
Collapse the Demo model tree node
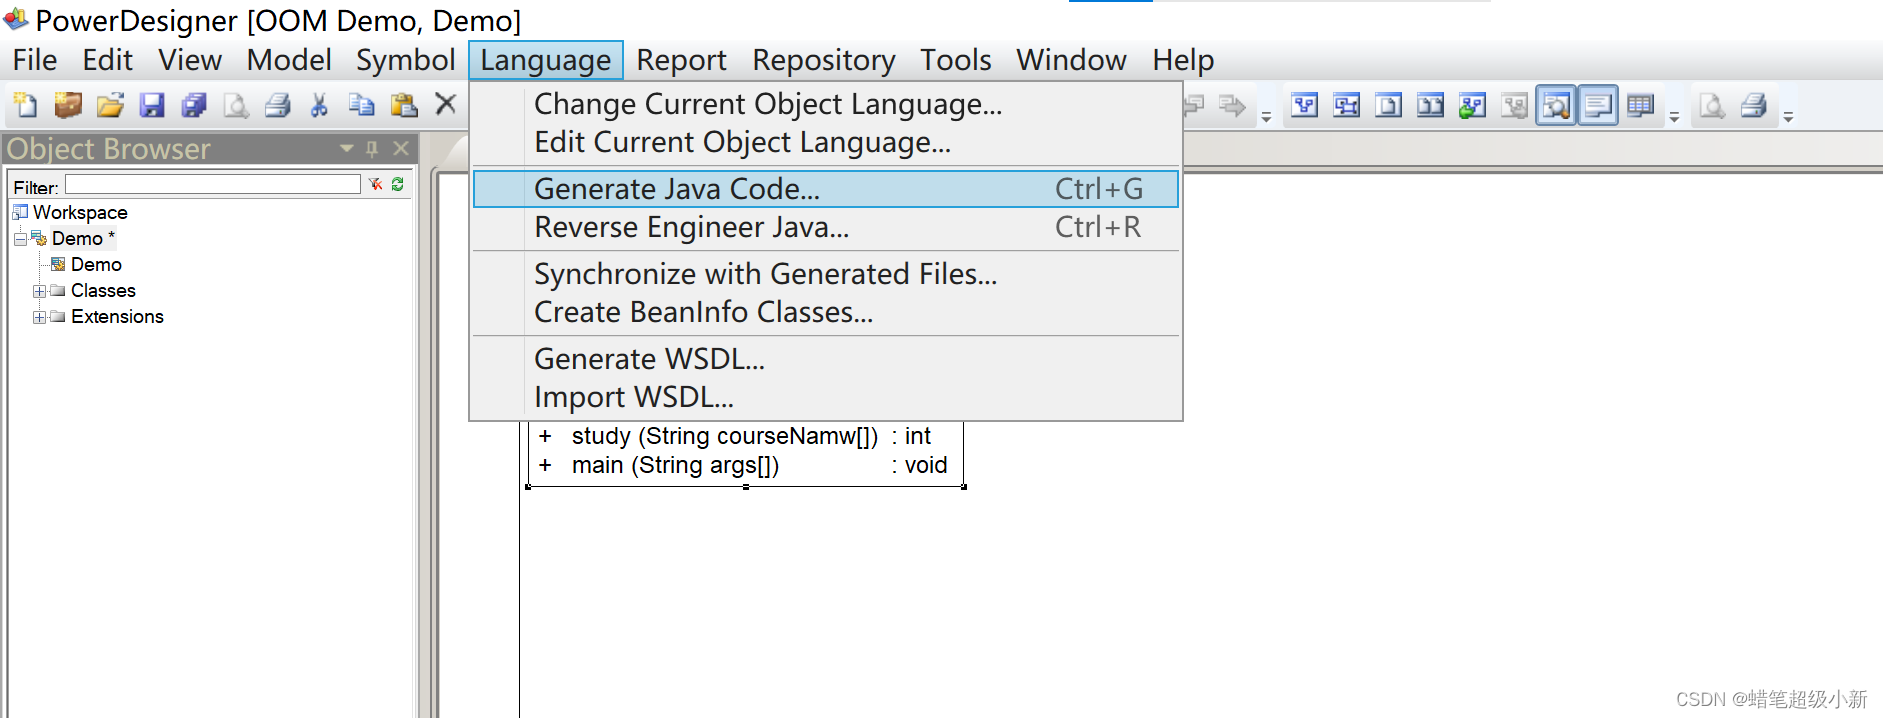coord(20,239)
